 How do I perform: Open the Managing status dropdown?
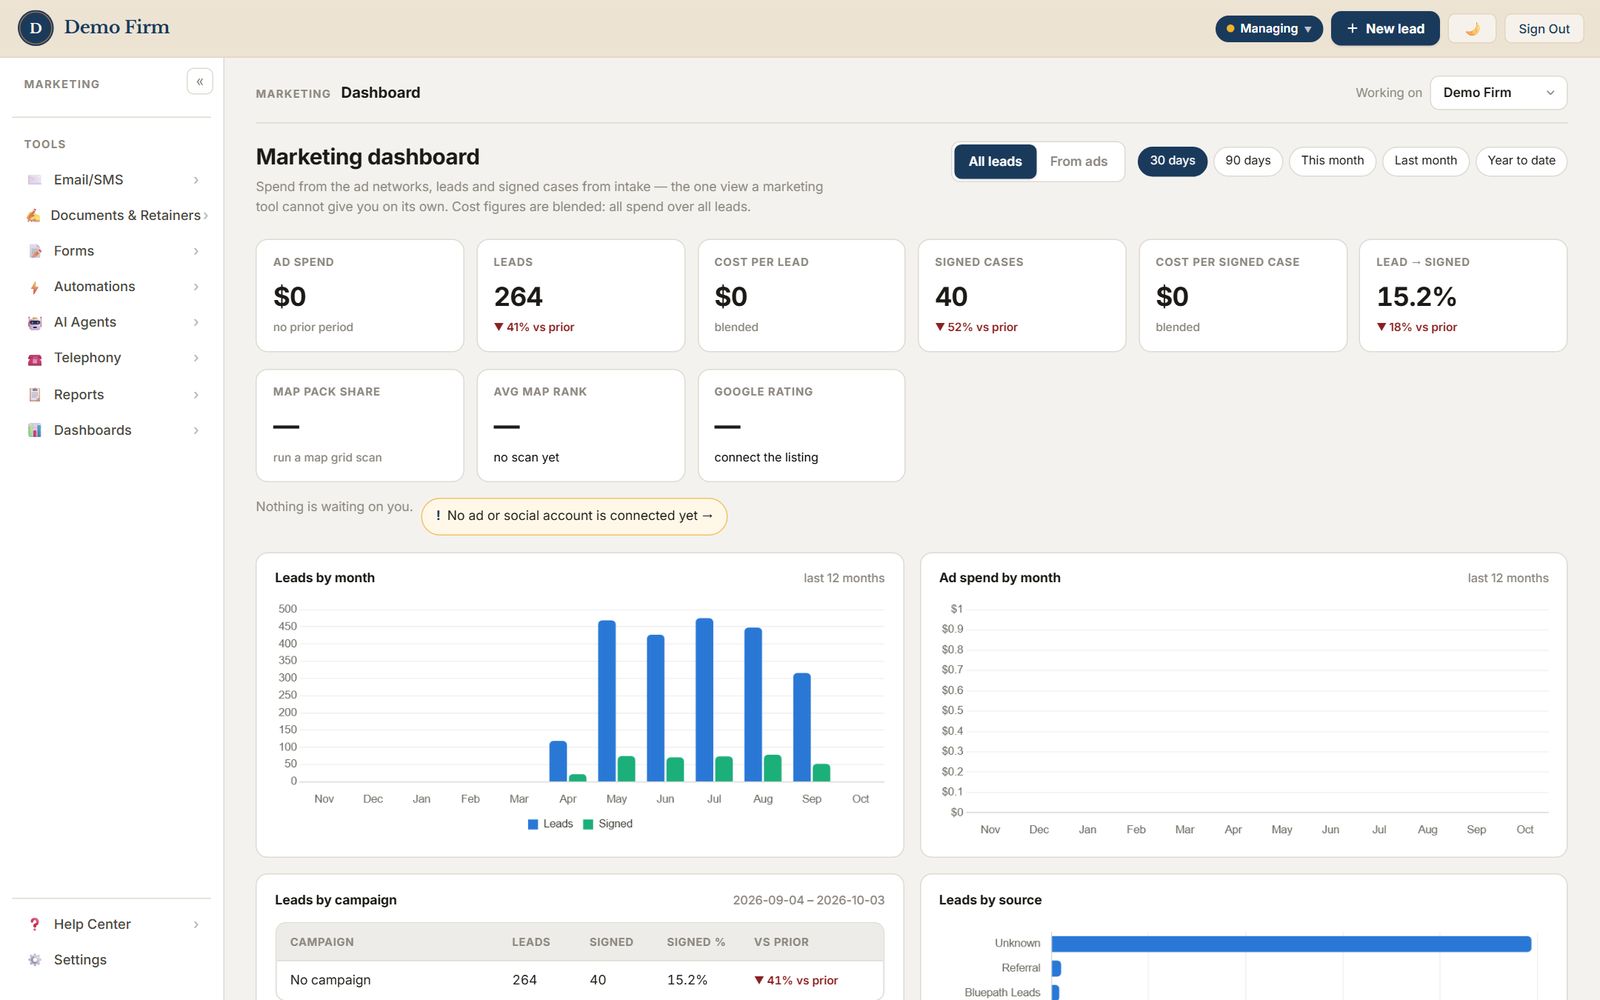click(1269, 29)
